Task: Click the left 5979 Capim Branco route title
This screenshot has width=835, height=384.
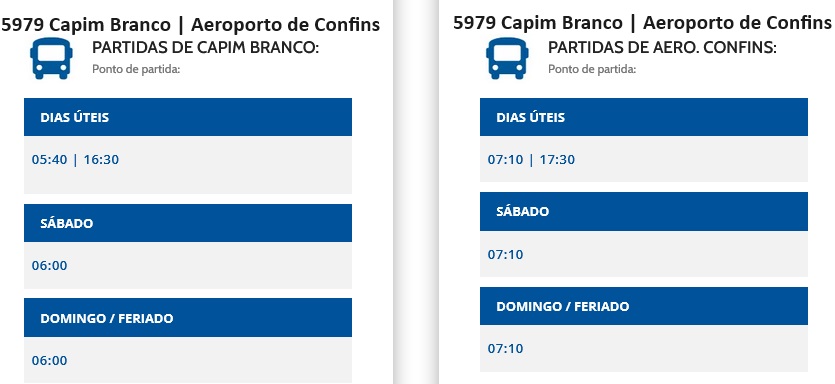Action: pos(191,24)
